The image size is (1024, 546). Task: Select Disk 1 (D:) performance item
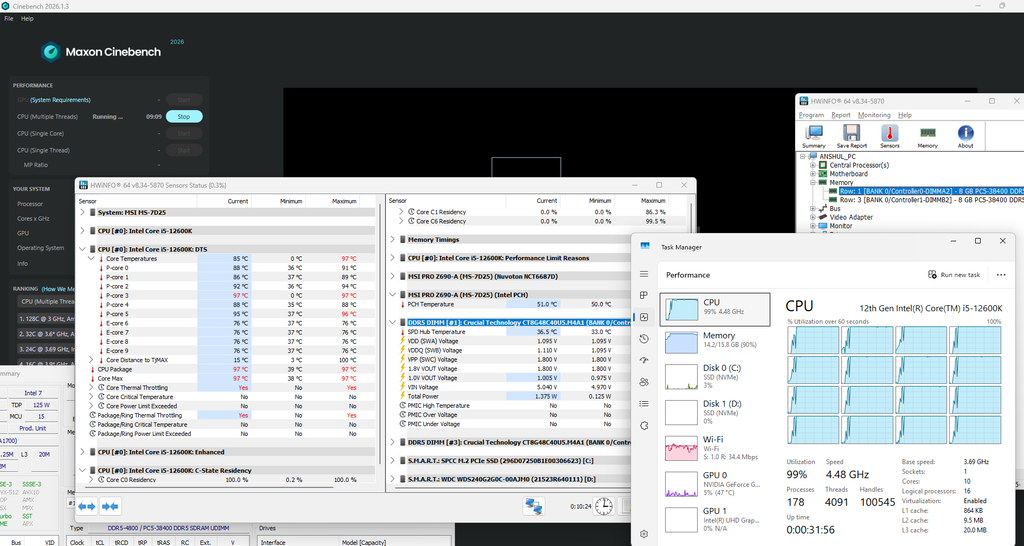coord(715,413)
